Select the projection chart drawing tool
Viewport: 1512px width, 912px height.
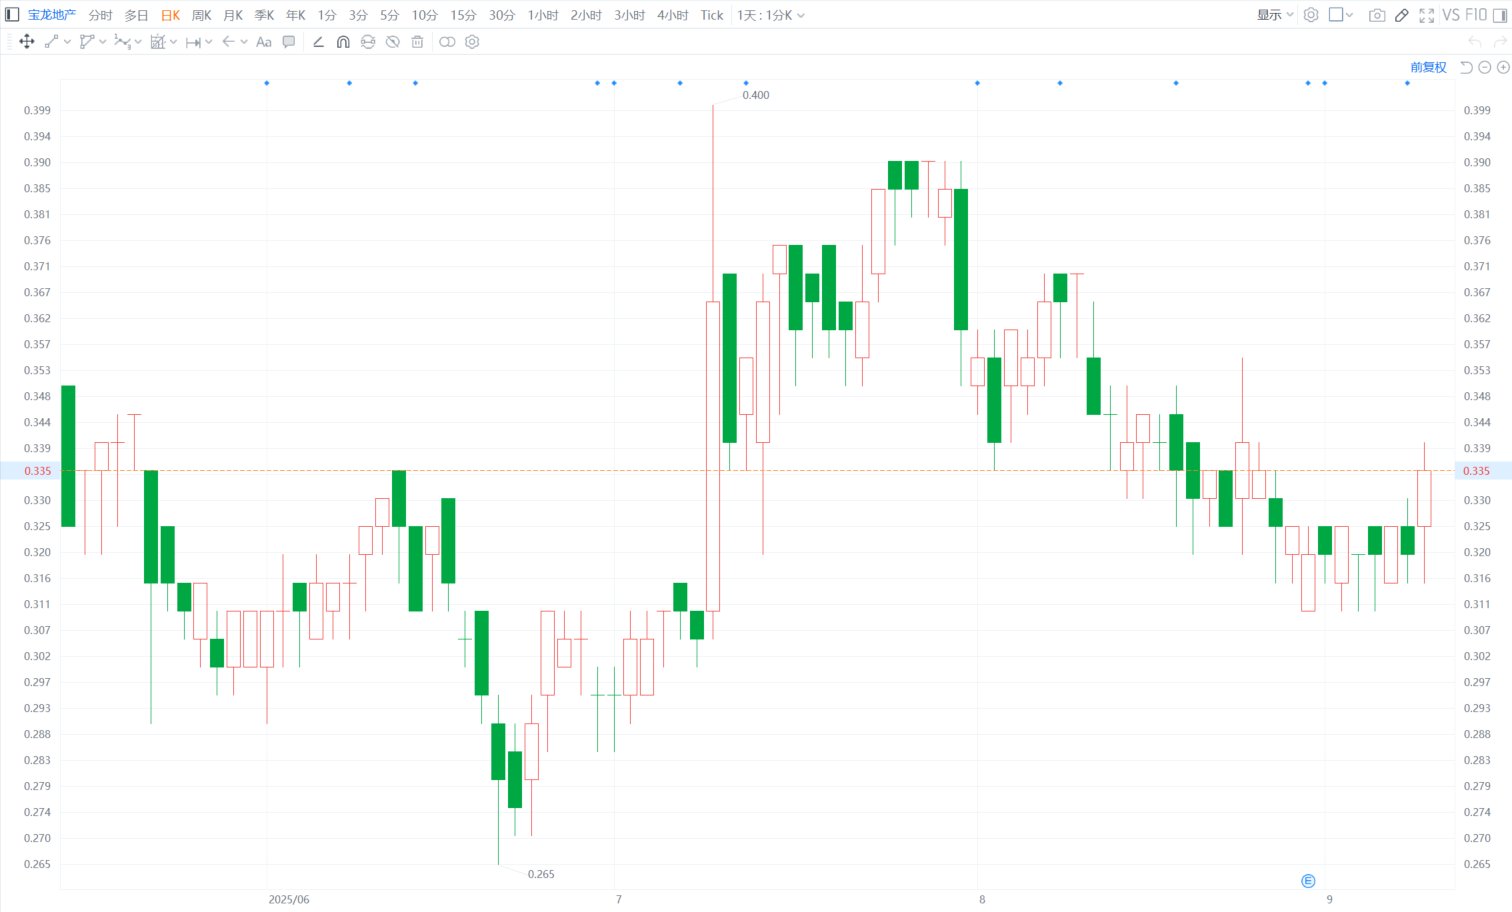coord(157,42)
